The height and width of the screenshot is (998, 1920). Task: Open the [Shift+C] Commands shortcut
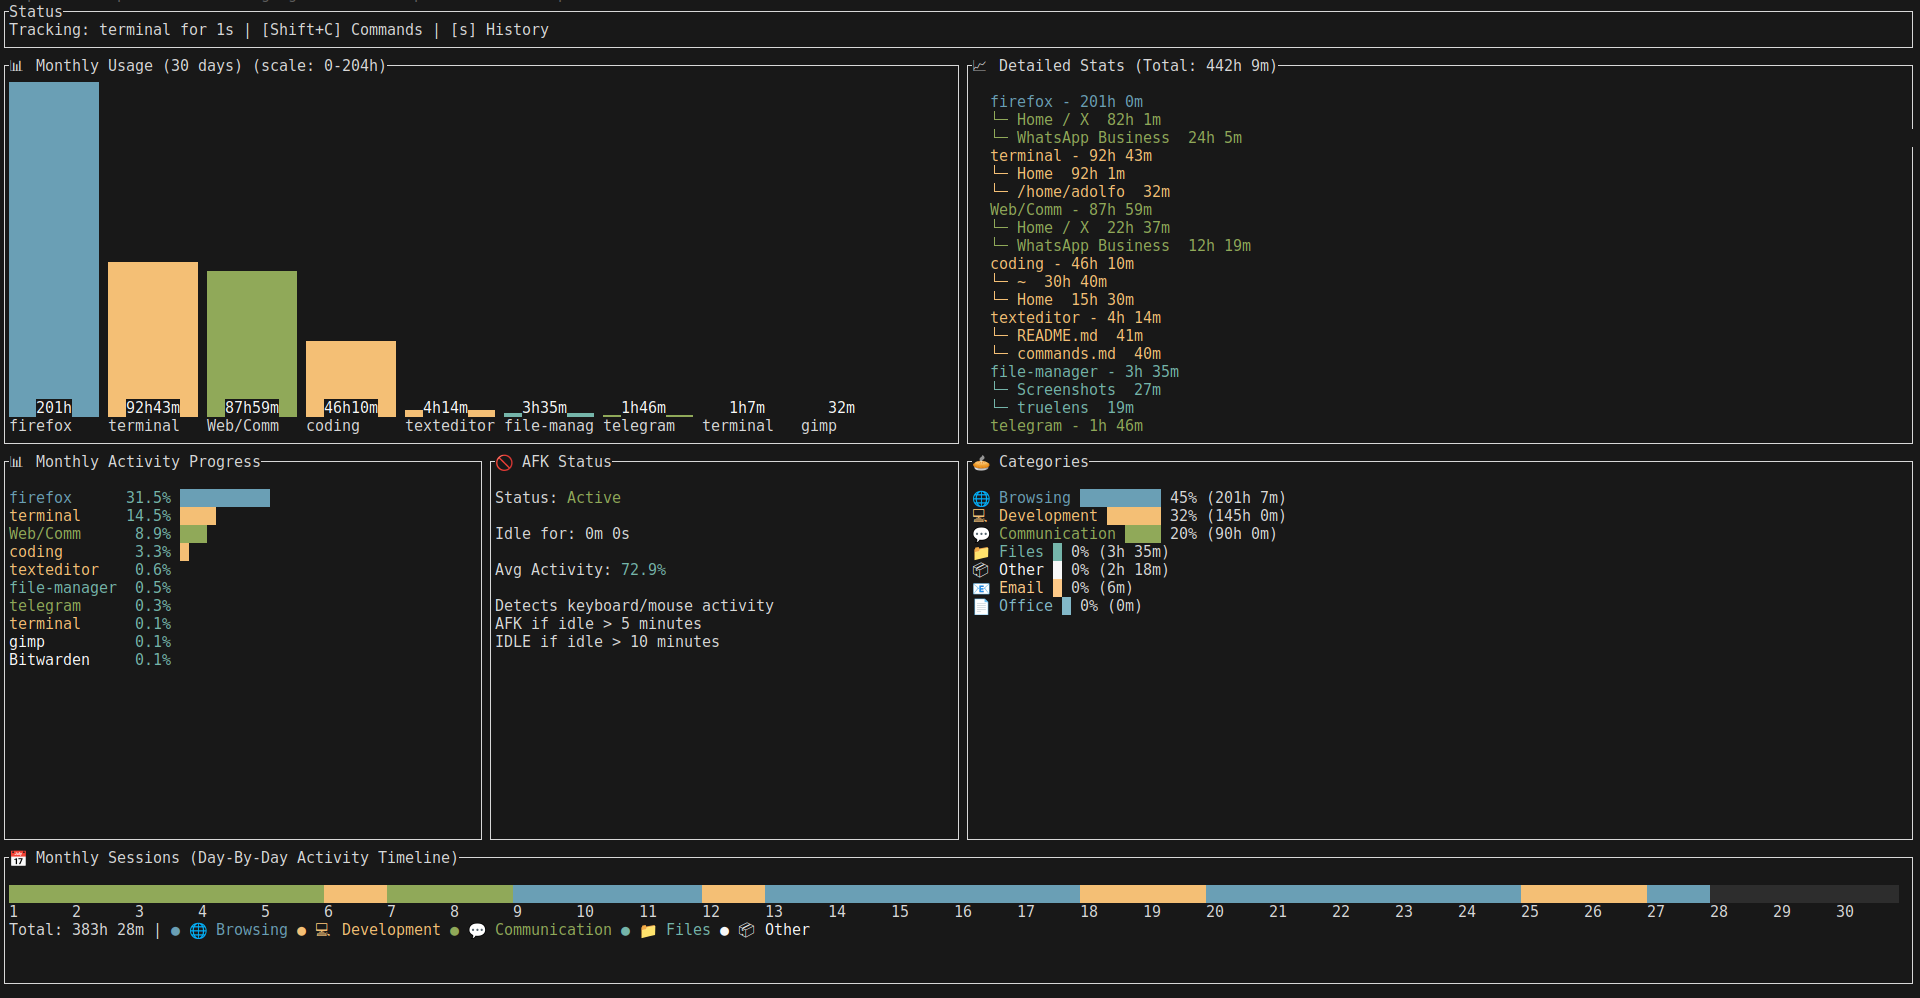pyautogui.click(x=342, y=30)
